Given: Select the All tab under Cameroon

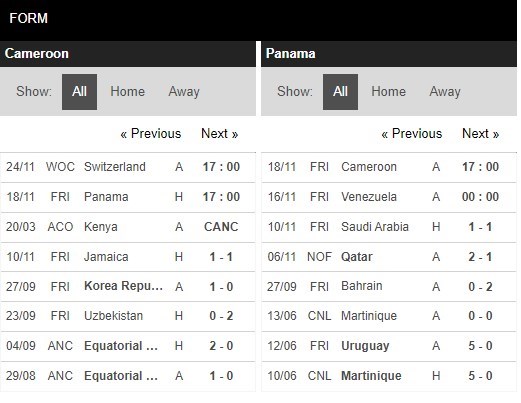Looking at the screenshot, I should tap(79, 92).
